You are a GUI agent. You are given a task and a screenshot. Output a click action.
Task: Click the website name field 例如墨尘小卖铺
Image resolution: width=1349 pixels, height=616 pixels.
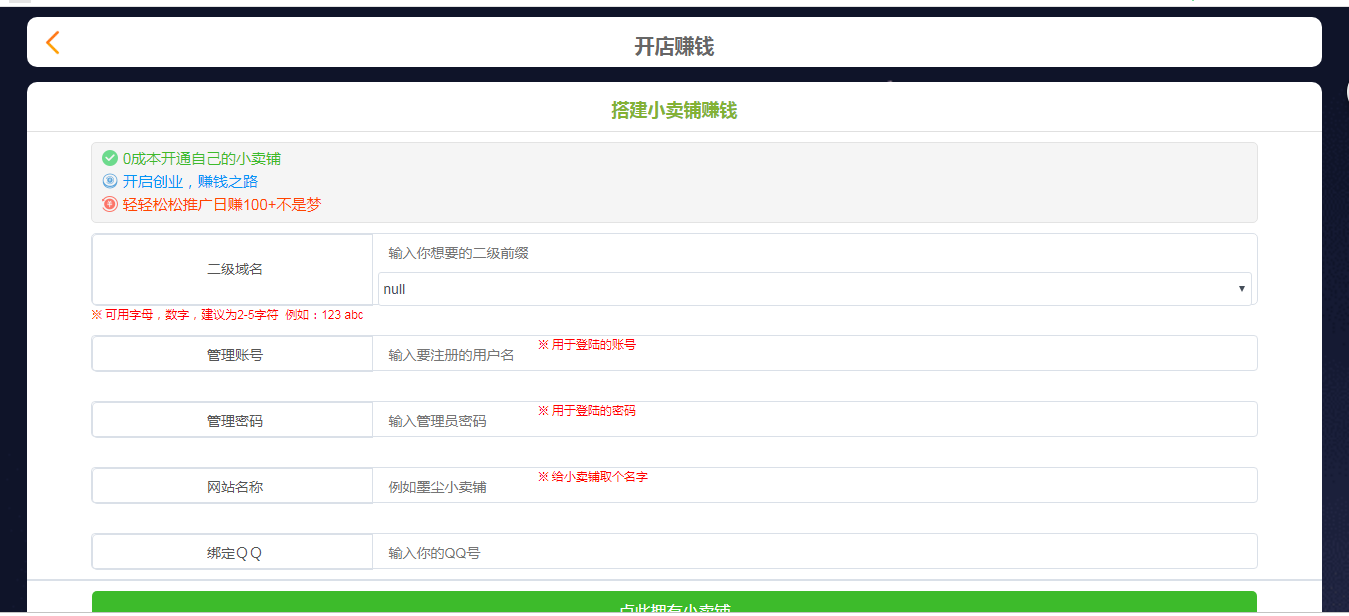tap(814, 486)
